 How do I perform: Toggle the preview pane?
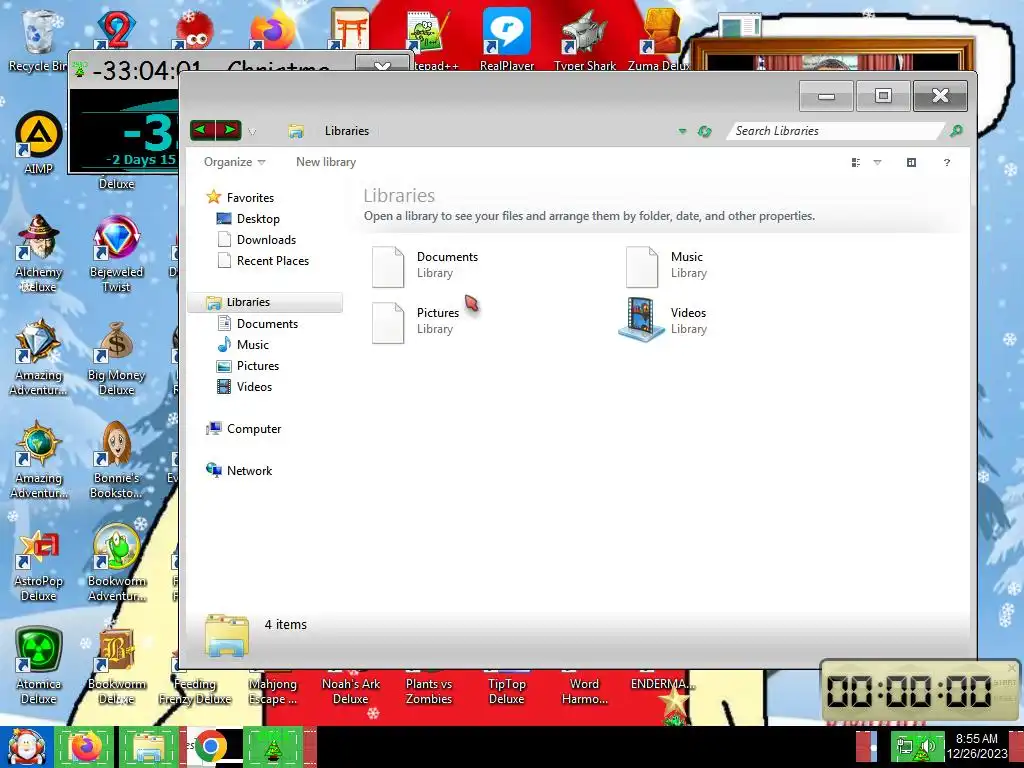pyautogui.click(x=912, y=163)
